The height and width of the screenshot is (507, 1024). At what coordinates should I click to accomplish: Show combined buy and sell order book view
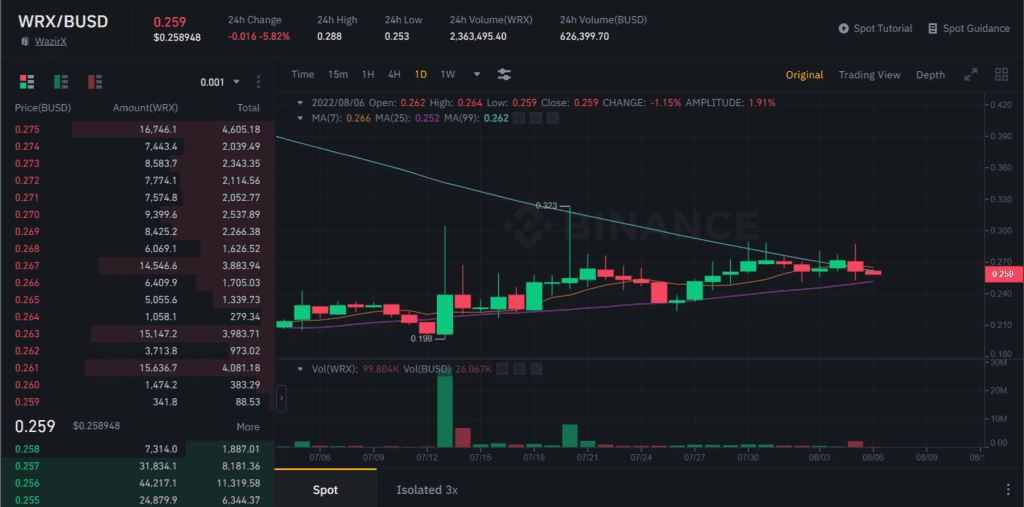(x=27, y=82)
